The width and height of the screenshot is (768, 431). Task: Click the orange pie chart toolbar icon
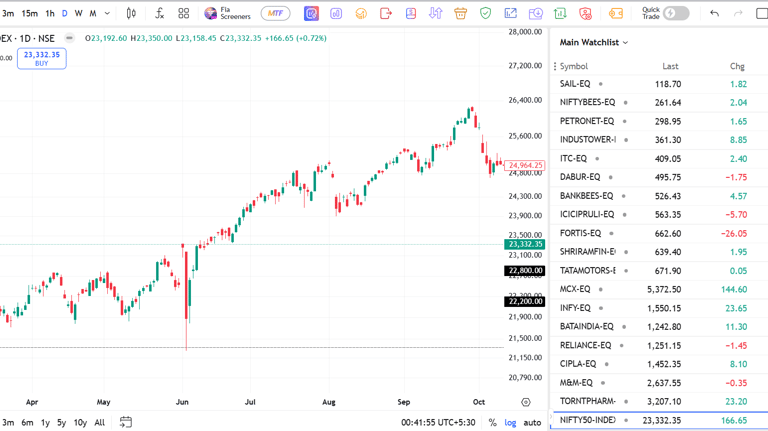361,14
